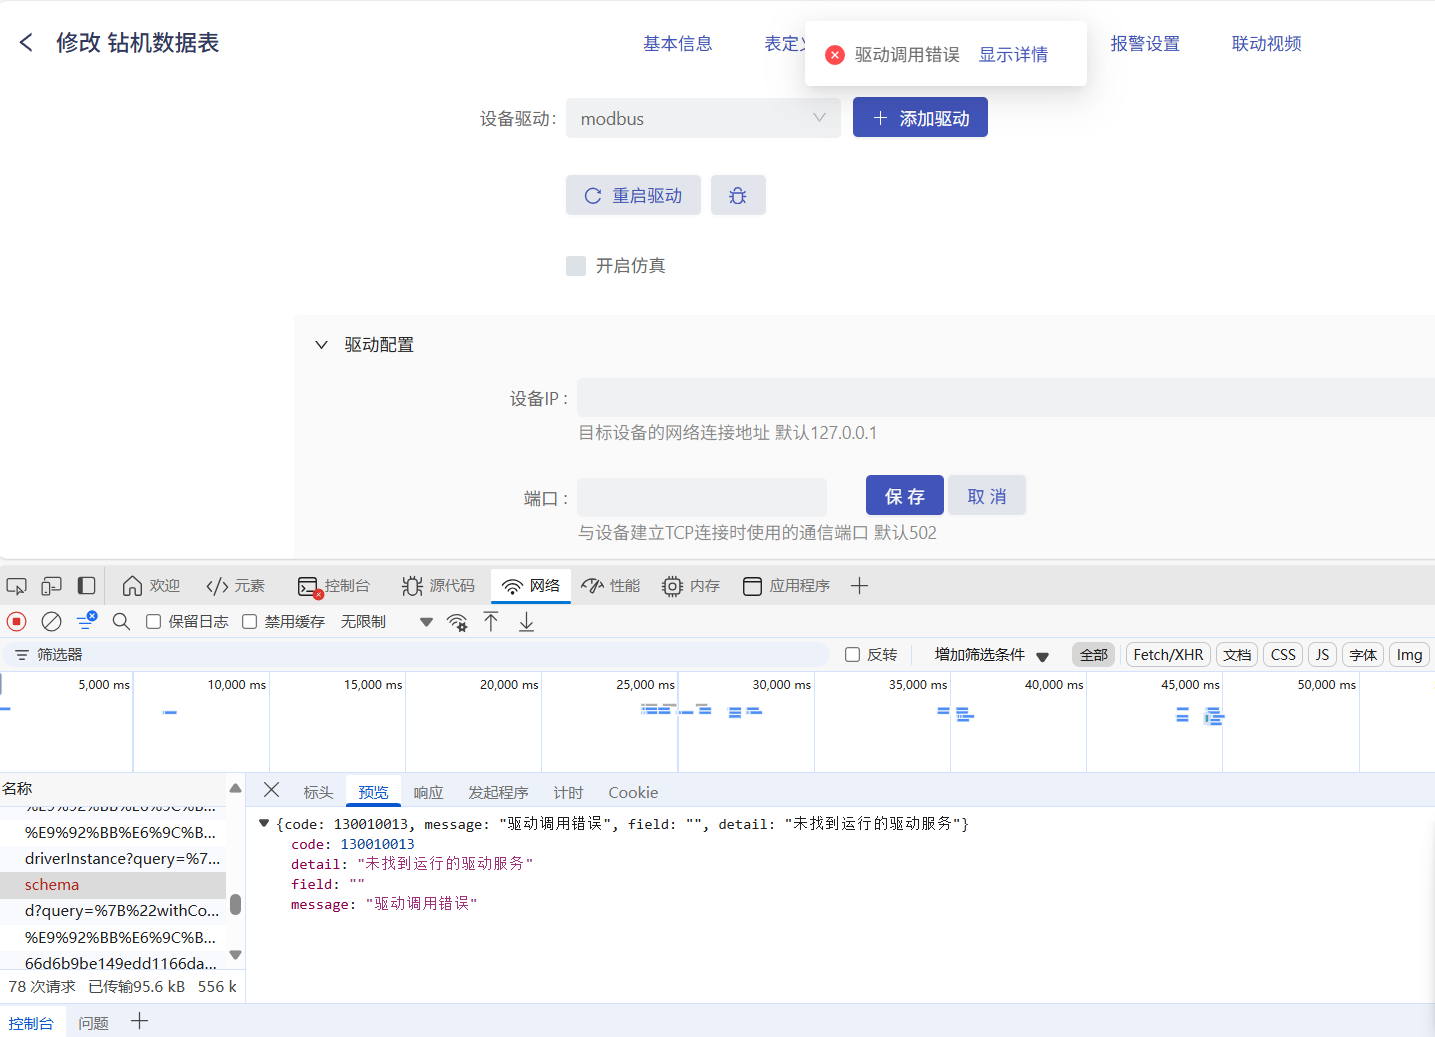Image resolution: width=1435 pixels, height=1037 pixels.
Task: Check the 禁用缓存 checkbox
Action: pyautogui.click(x=250, y=622)
